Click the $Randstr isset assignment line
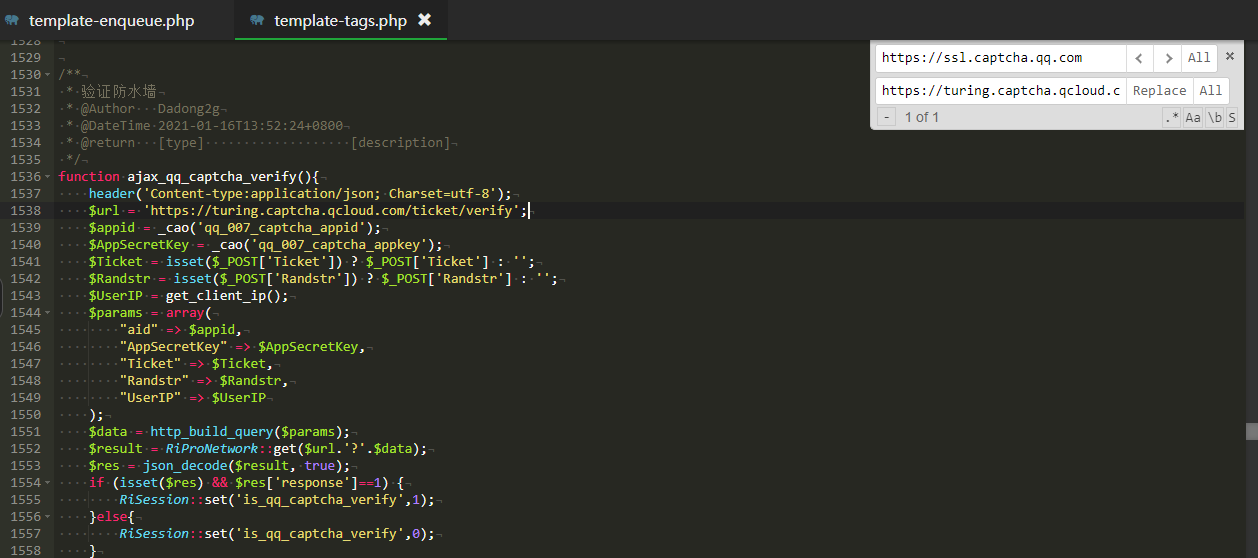Image resolution: width=1258 pixels, height=558 pixels. (324, 279)
